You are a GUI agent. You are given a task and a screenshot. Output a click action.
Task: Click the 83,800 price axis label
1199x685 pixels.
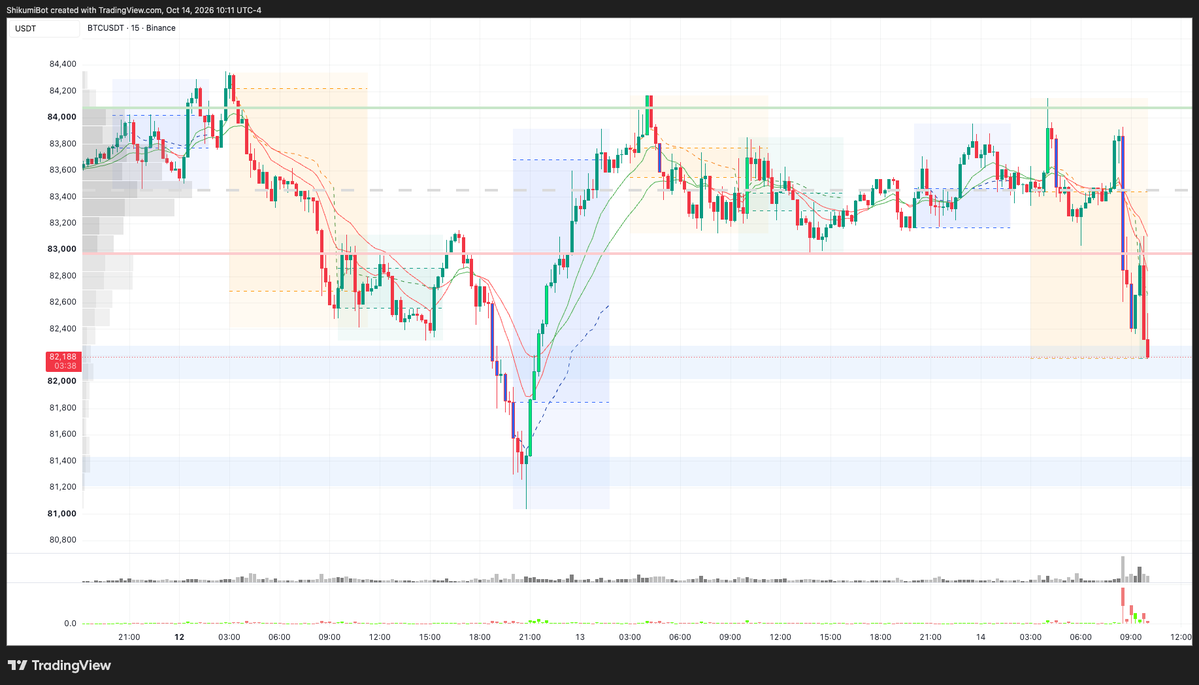click(62, 144)
